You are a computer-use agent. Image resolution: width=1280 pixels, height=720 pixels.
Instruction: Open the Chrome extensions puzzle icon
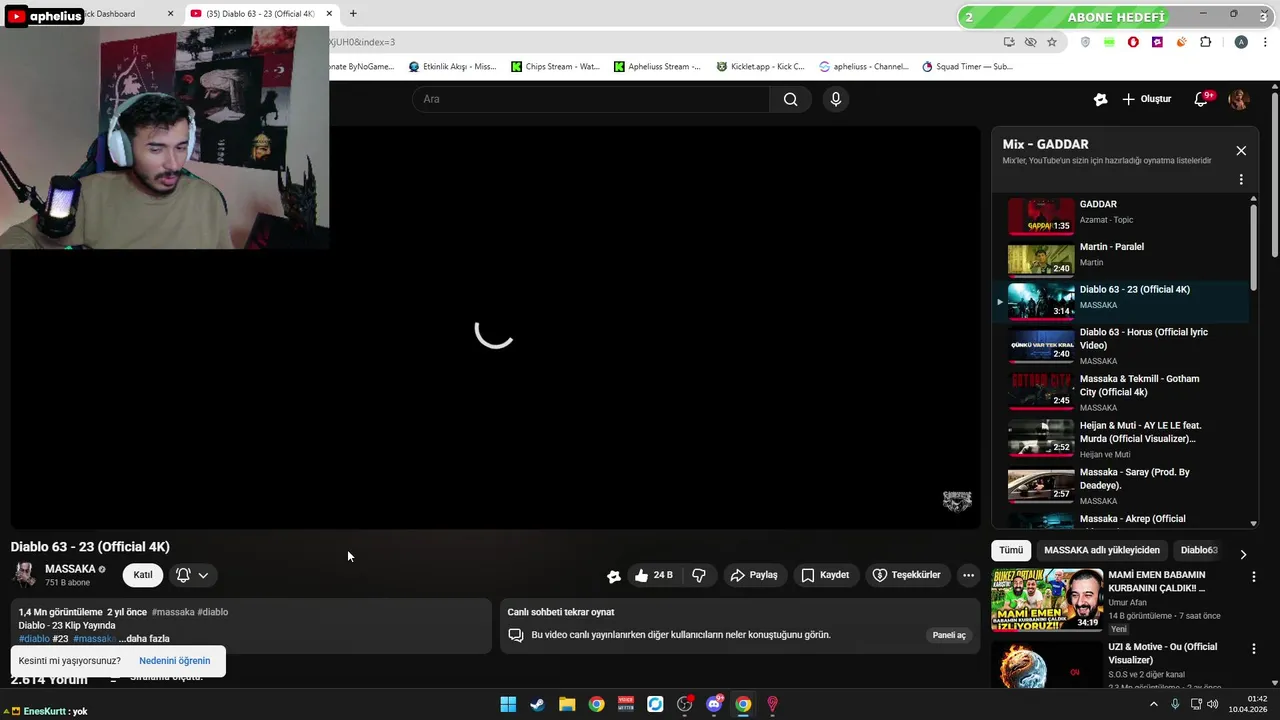pyautogui.click(x=1205, y=42)
